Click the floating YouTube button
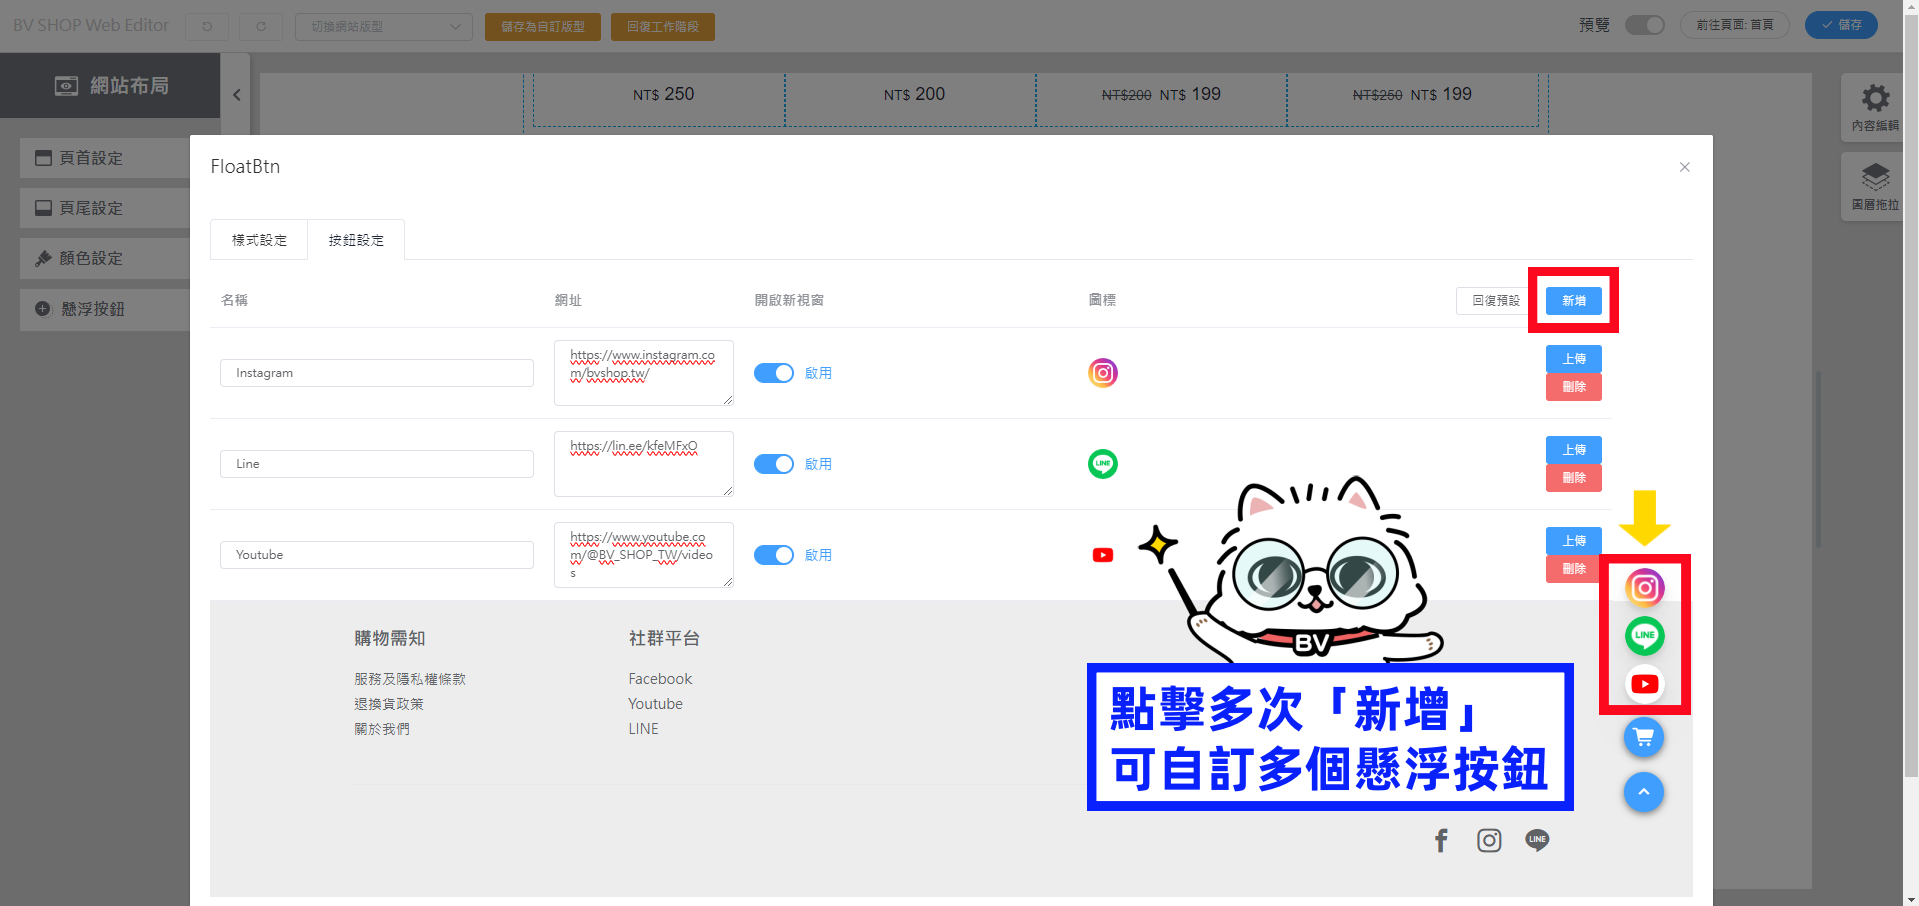The width and height of the screenshot is (1919, 906). [x=1645, y=684]
